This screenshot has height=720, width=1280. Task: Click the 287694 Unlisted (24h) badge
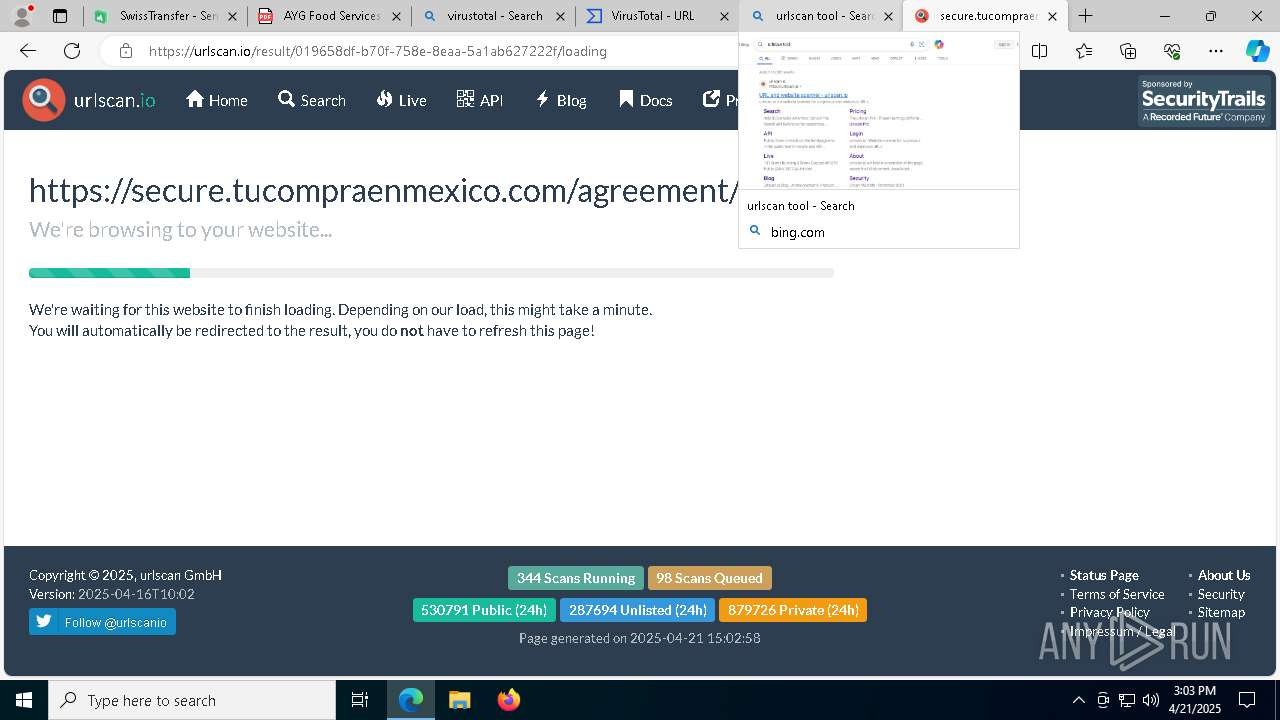coord(638,610)
